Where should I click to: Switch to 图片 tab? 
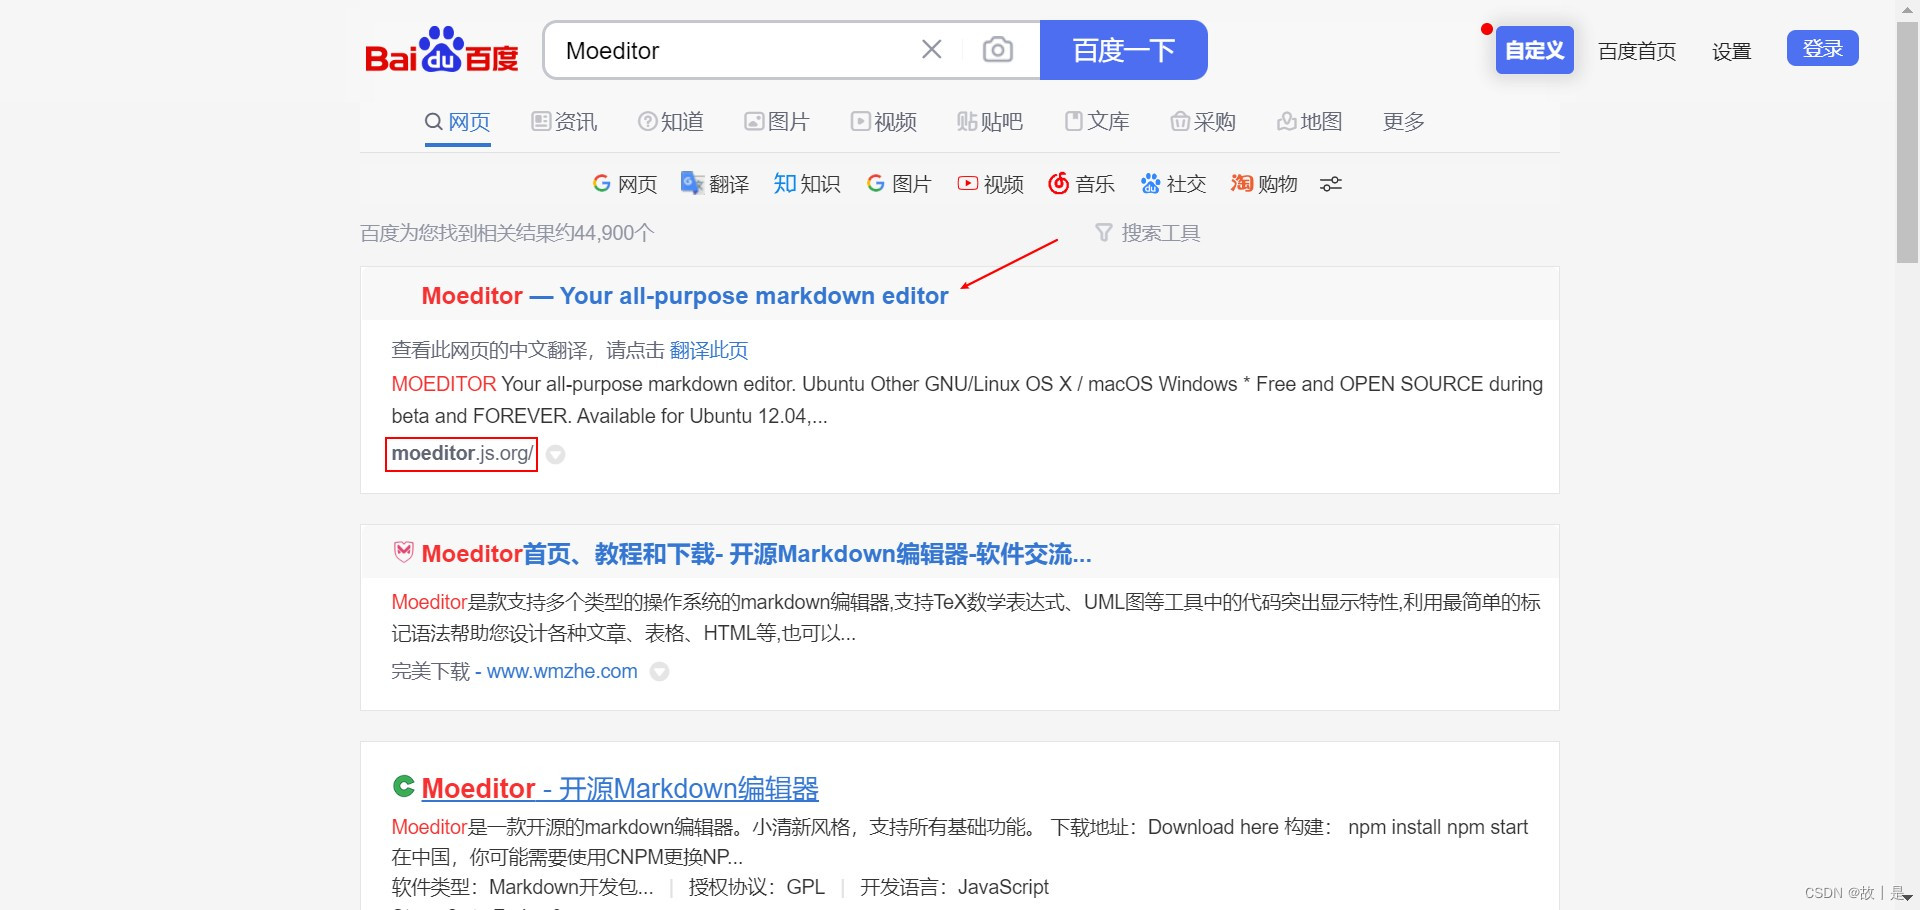[777, 122]
